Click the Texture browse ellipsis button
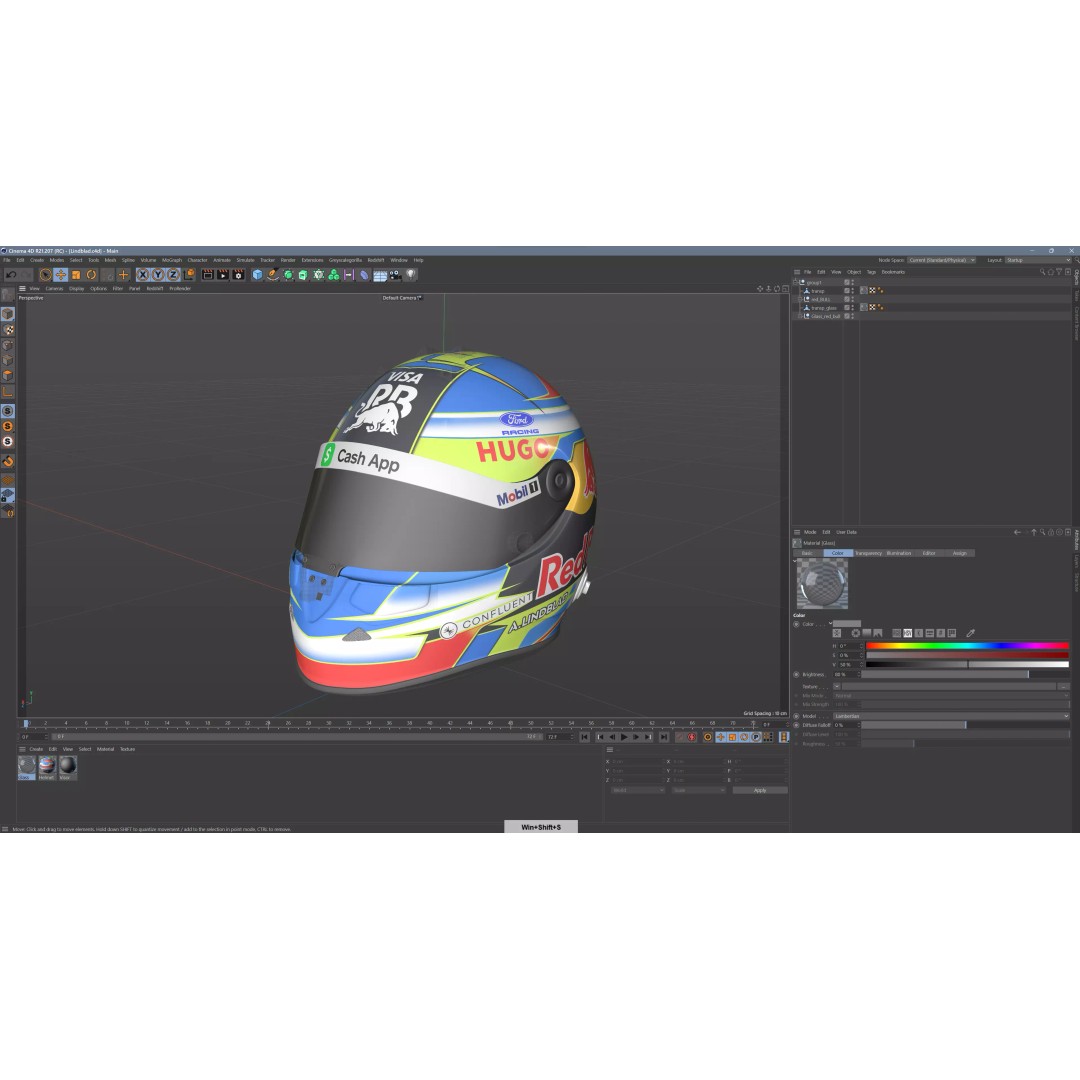 [x=1063, y=687]
